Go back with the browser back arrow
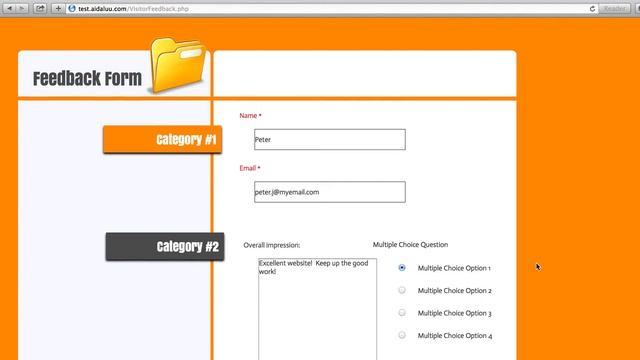This screenshot has width=640, height=360. coord(9,8)
